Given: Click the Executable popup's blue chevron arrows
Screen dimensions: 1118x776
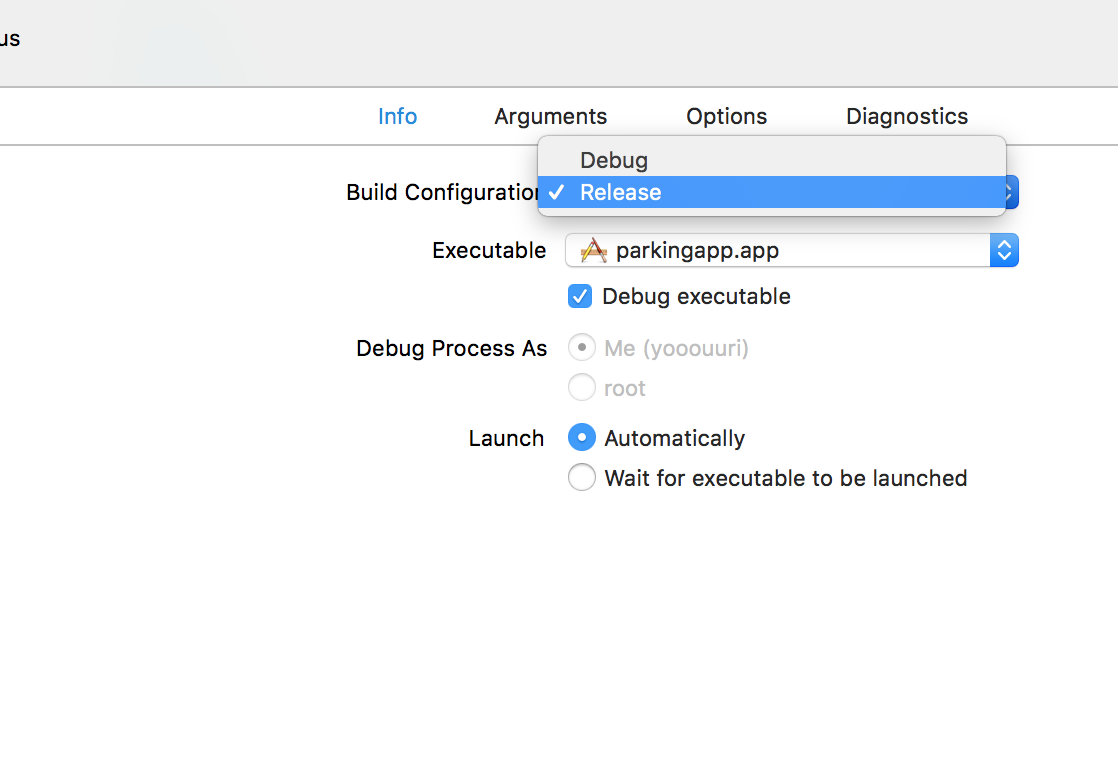Looking at the screenshot, I should (x=1004, y=250).
